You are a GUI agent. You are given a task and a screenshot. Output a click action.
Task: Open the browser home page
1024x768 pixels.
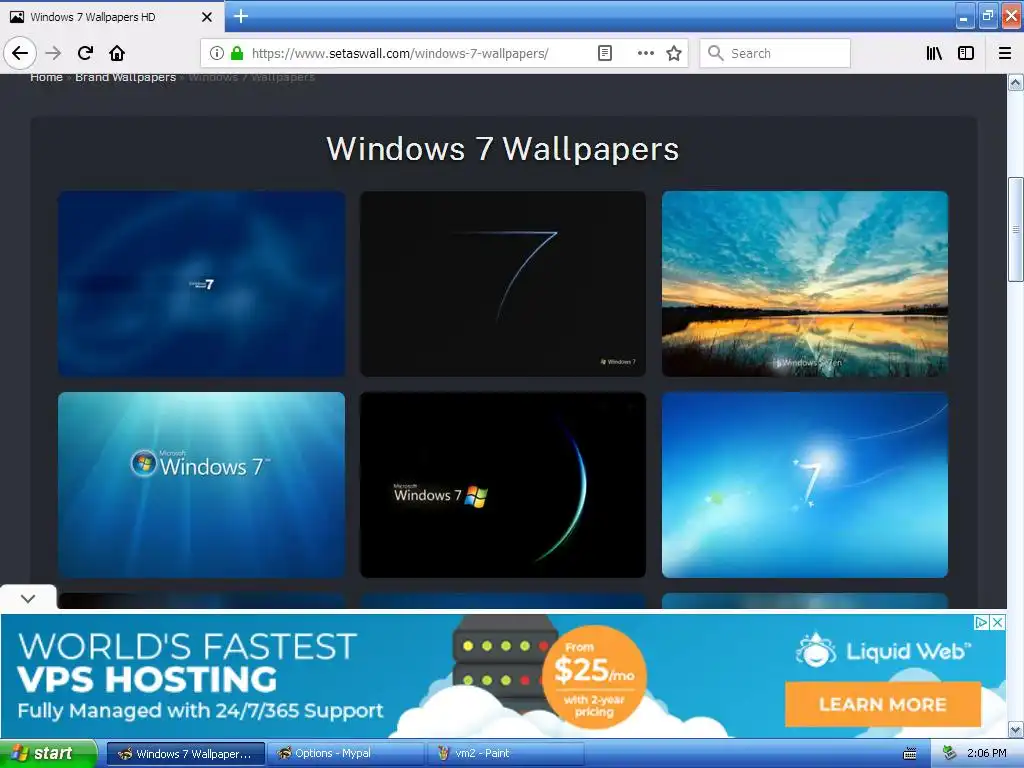[117, 53]
